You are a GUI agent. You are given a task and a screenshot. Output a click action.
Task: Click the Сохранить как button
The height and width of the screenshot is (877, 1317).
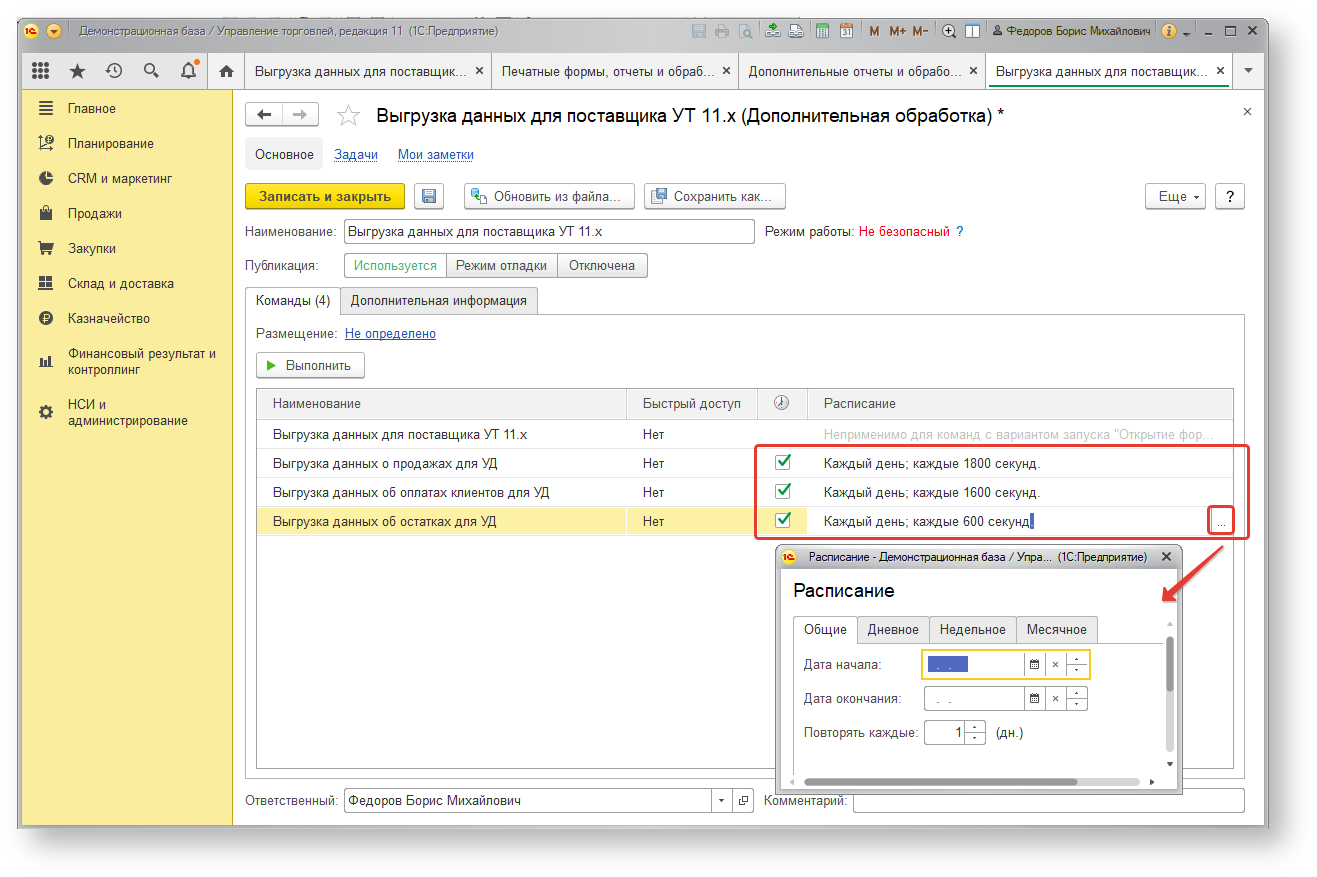(715, 197)
